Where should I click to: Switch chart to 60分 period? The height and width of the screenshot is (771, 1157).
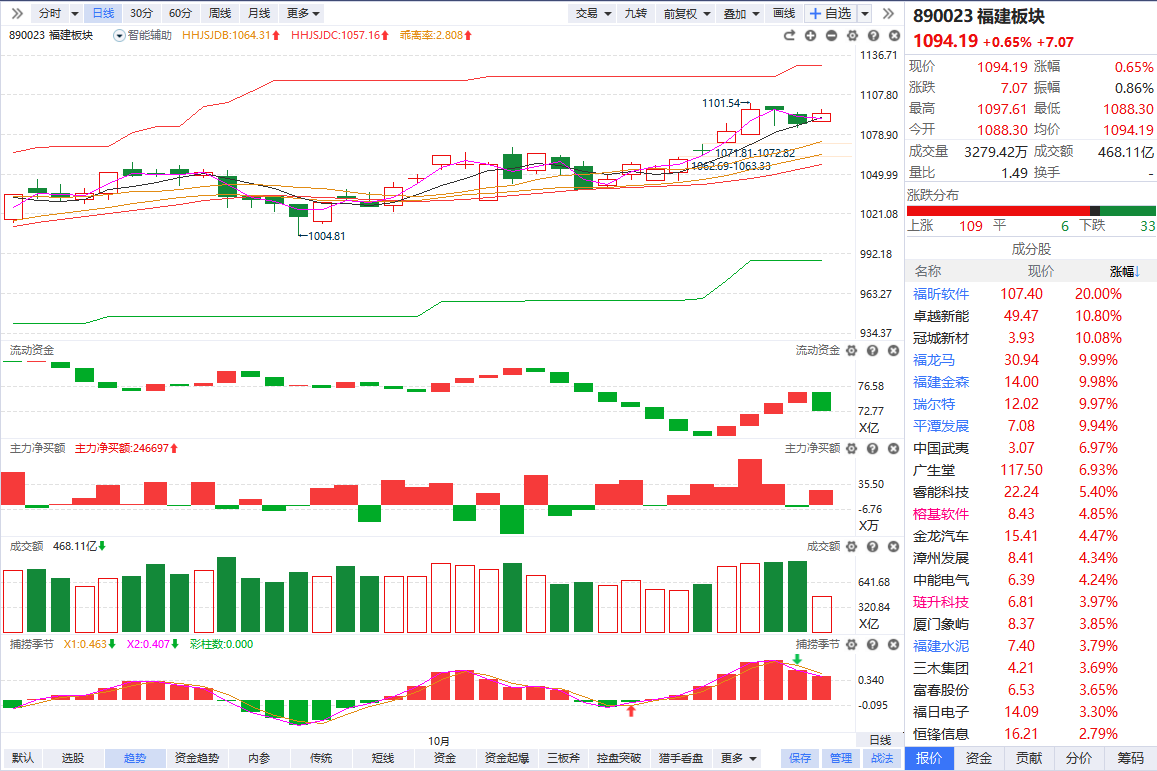click(x=180, y=13)
